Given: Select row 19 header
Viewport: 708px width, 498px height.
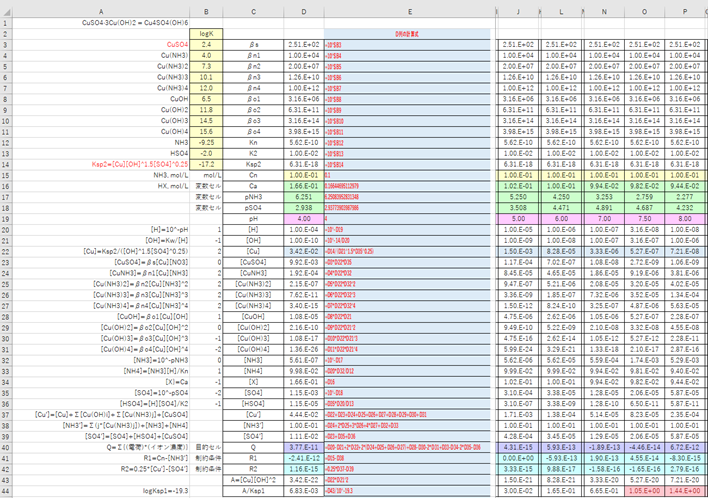Looking at the screenshot, I should 6,219.
